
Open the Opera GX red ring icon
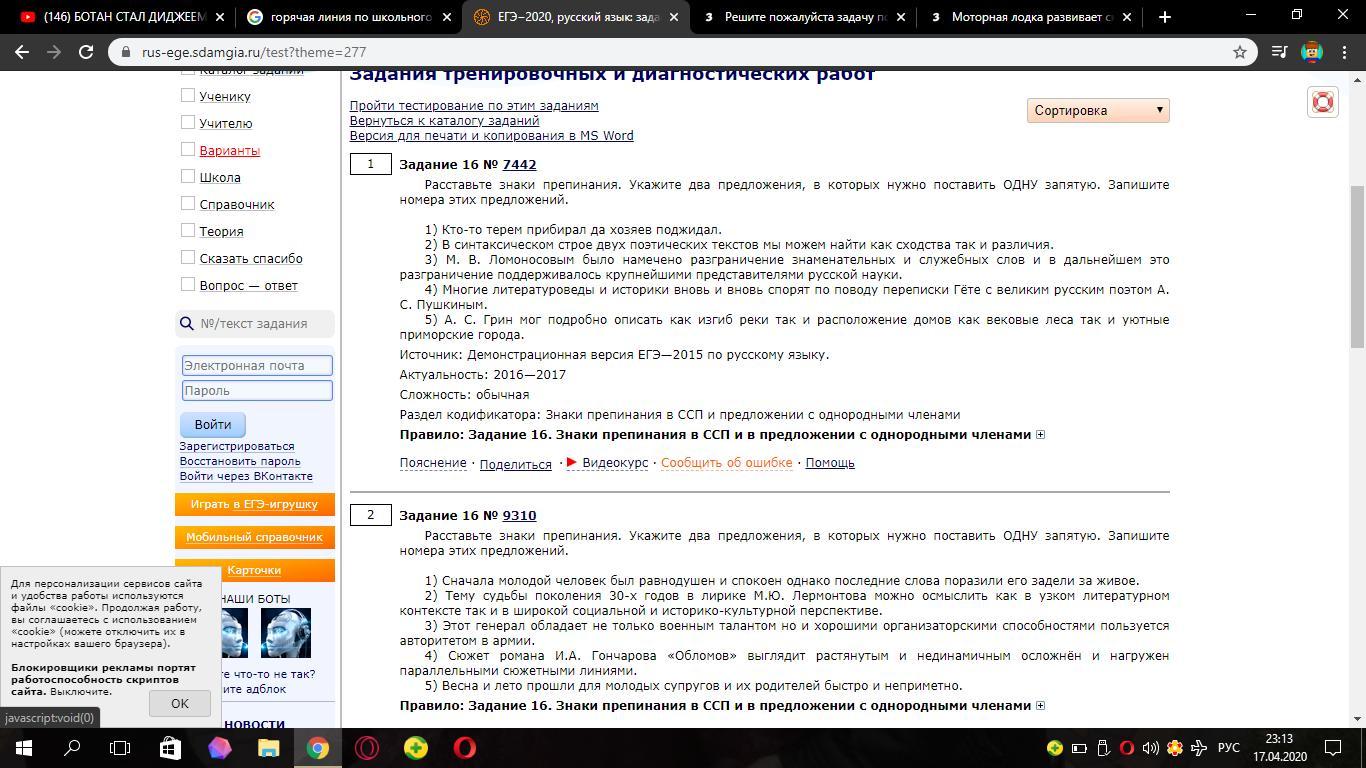click(367, 748)
